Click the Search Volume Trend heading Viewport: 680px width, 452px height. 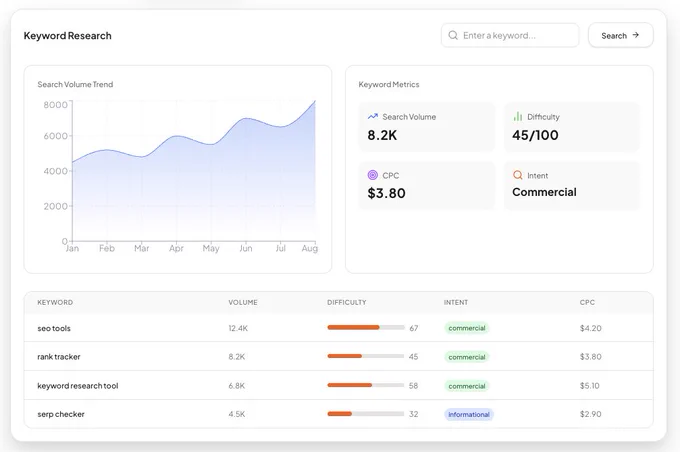[75, 84]
